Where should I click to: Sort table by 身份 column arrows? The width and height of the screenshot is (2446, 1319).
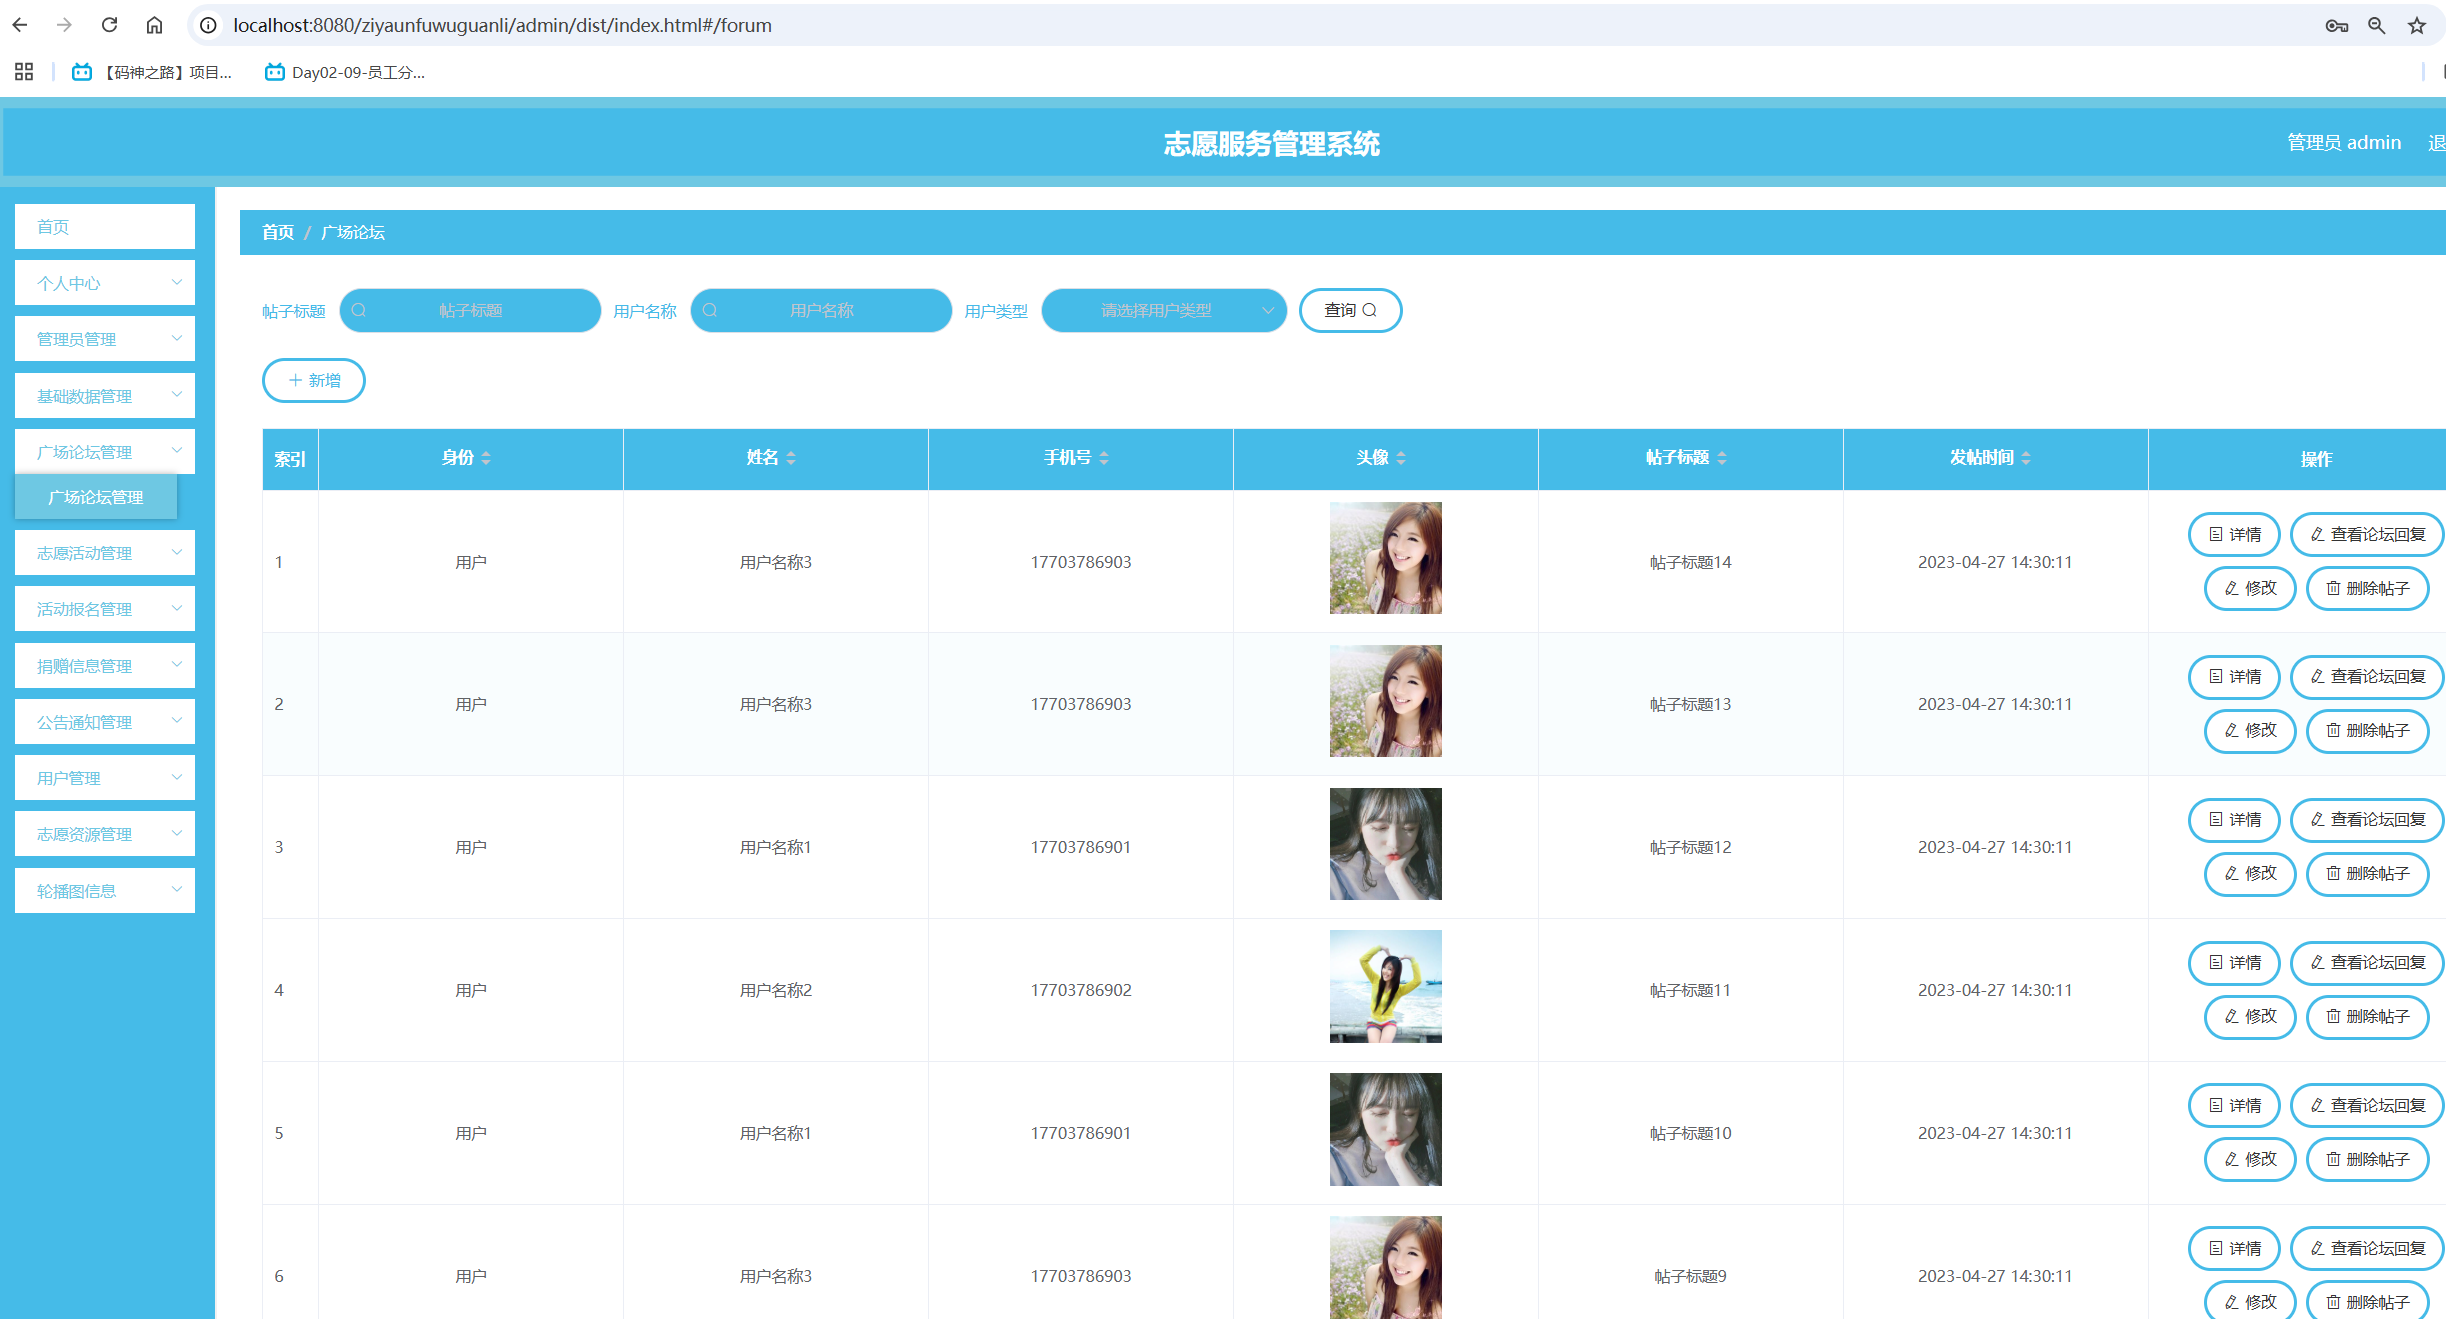[x=486, y=458]
